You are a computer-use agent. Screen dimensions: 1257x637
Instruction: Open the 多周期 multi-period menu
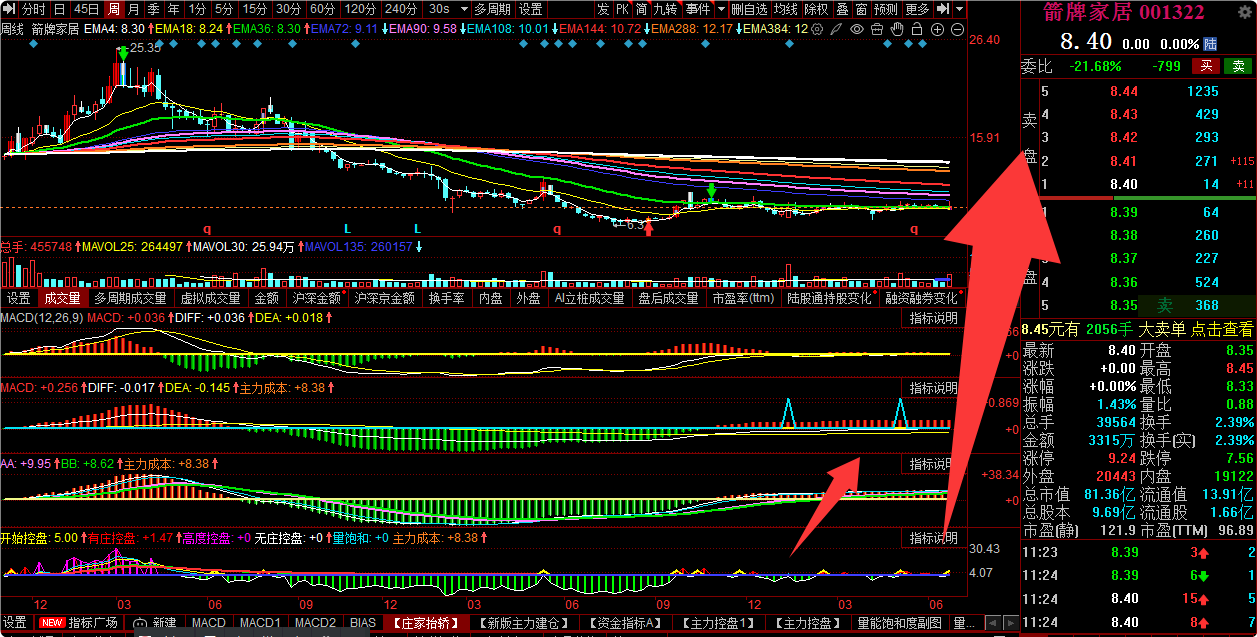click(x=492, y=9)
